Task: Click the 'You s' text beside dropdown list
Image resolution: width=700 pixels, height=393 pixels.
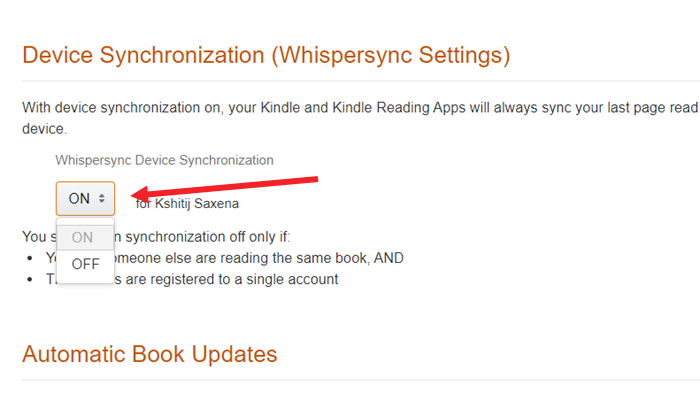Action: point(39,237)
